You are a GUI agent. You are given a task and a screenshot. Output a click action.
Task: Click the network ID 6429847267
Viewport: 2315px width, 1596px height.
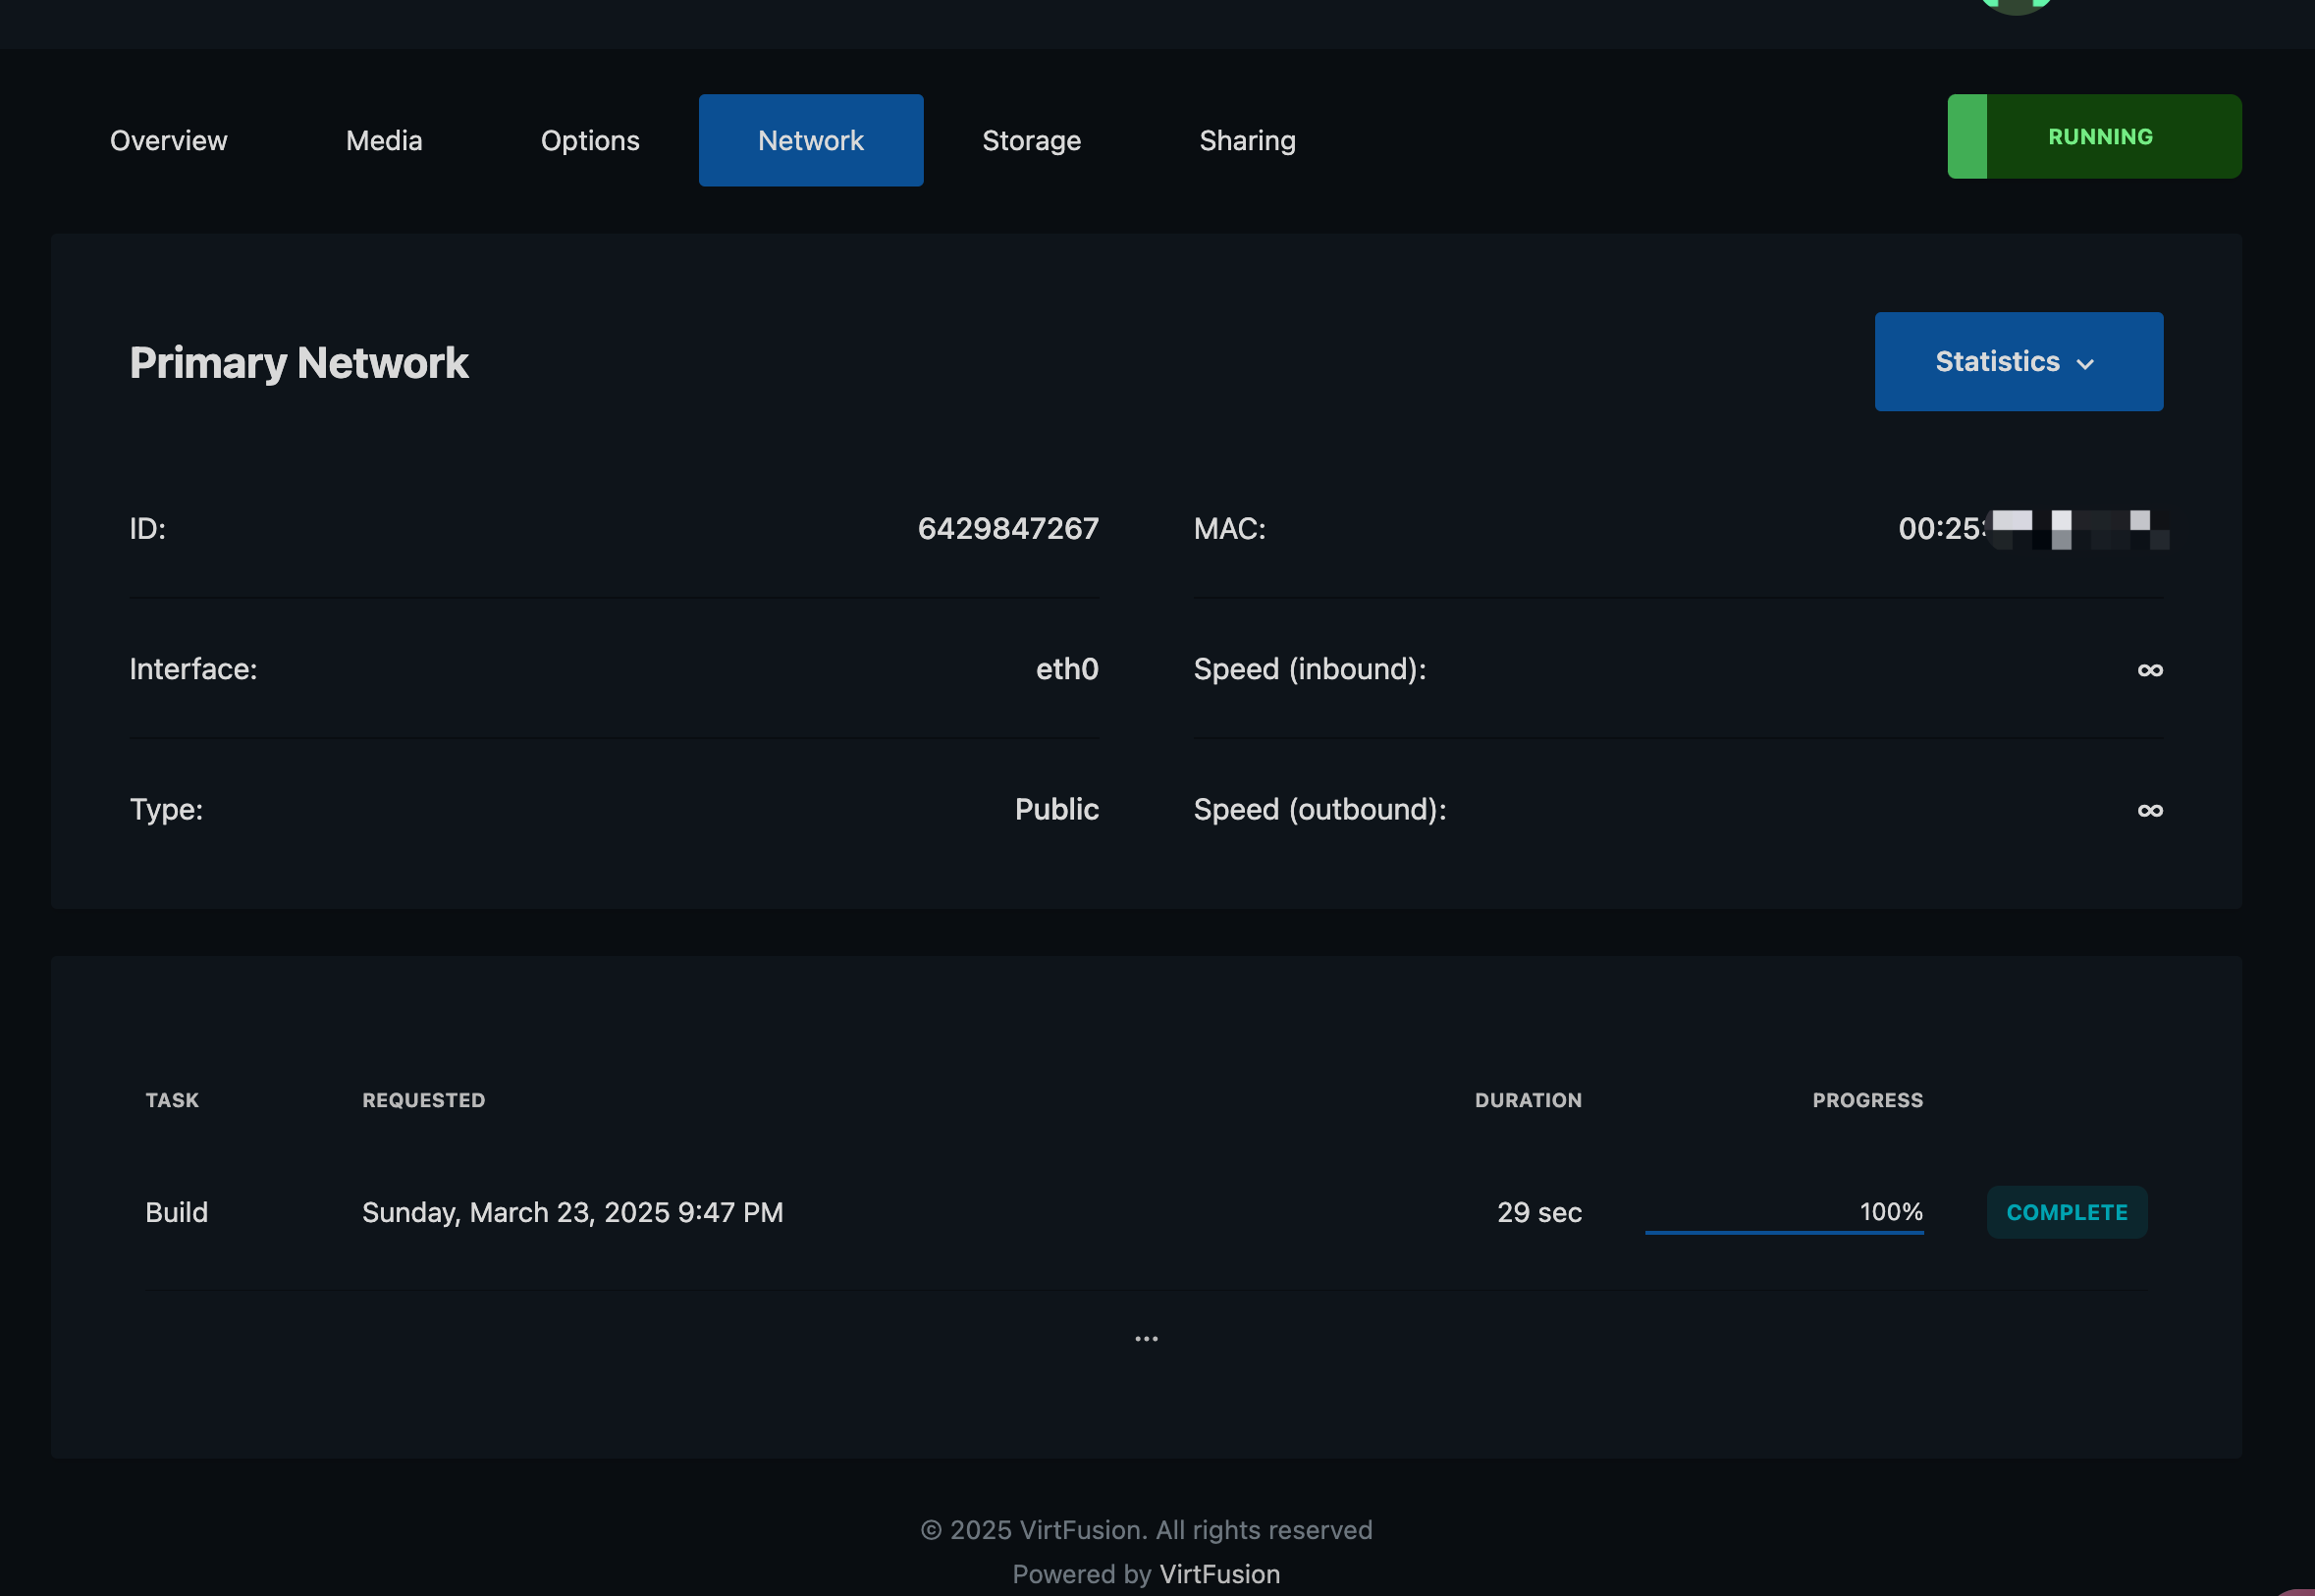[x=1008, y=528]
